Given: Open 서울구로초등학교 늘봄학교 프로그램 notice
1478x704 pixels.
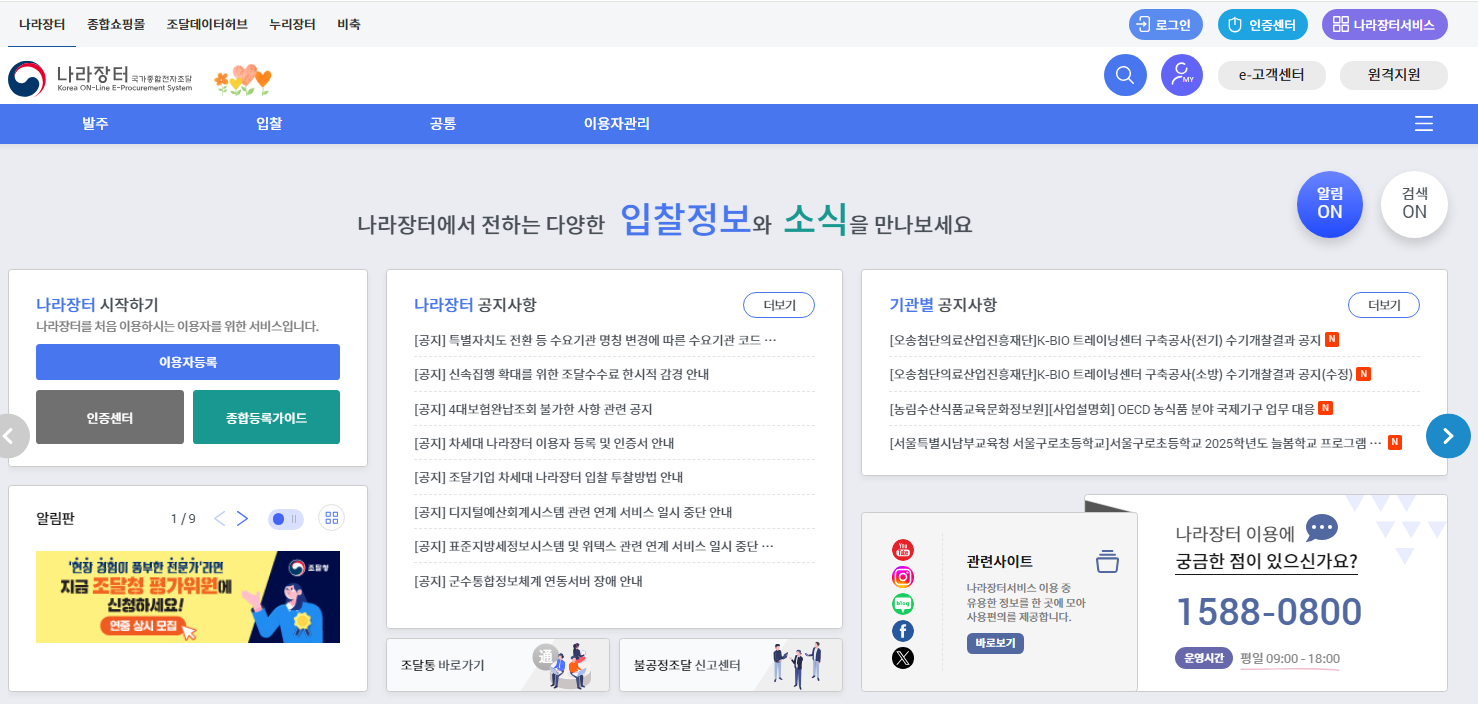Looking at the screenshot, I should click(x=1135, y=442).
